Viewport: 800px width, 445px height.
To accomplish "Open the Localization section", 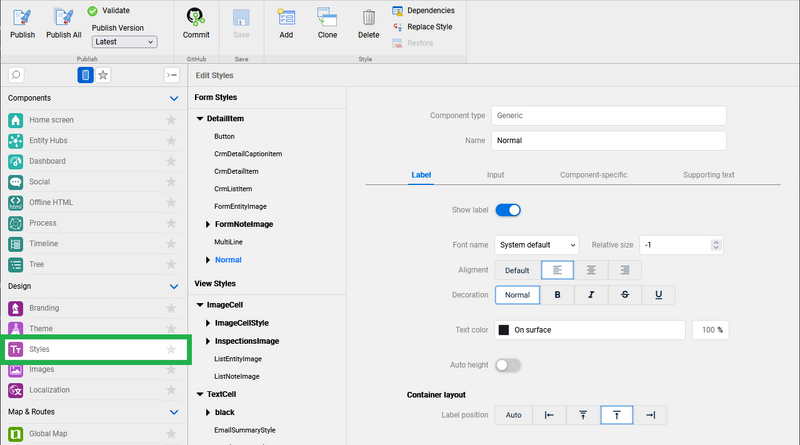I will tap(94, 390).
